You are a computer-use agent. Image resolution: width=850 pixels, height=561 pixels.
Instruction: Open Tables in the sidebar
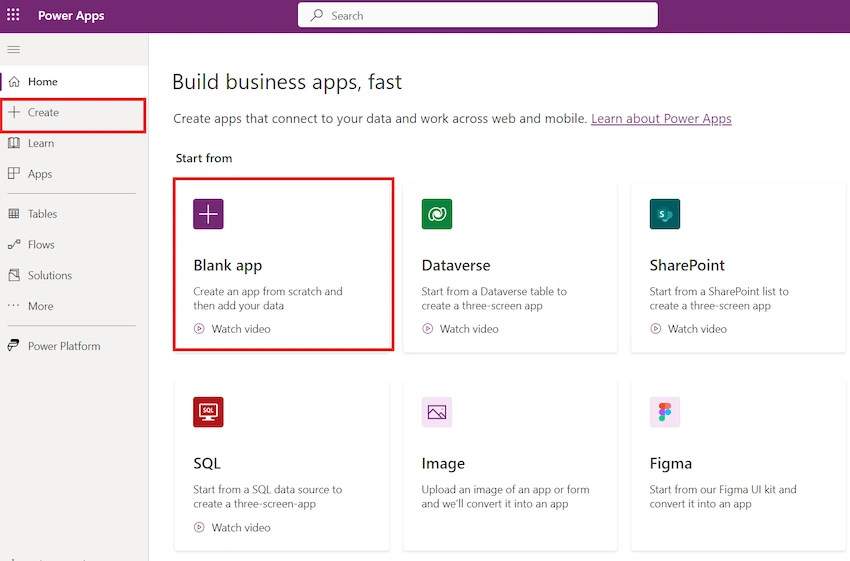[74, 214]
